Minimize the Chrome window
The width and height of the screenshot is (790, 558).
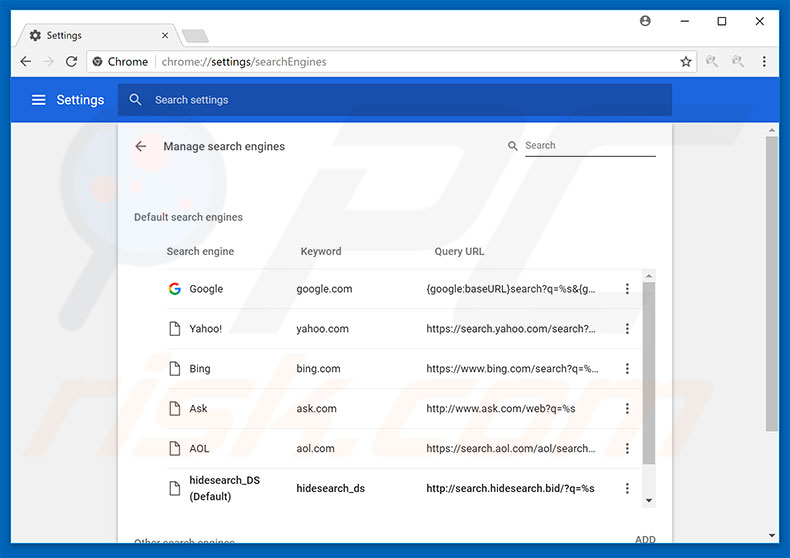(684, 21)
